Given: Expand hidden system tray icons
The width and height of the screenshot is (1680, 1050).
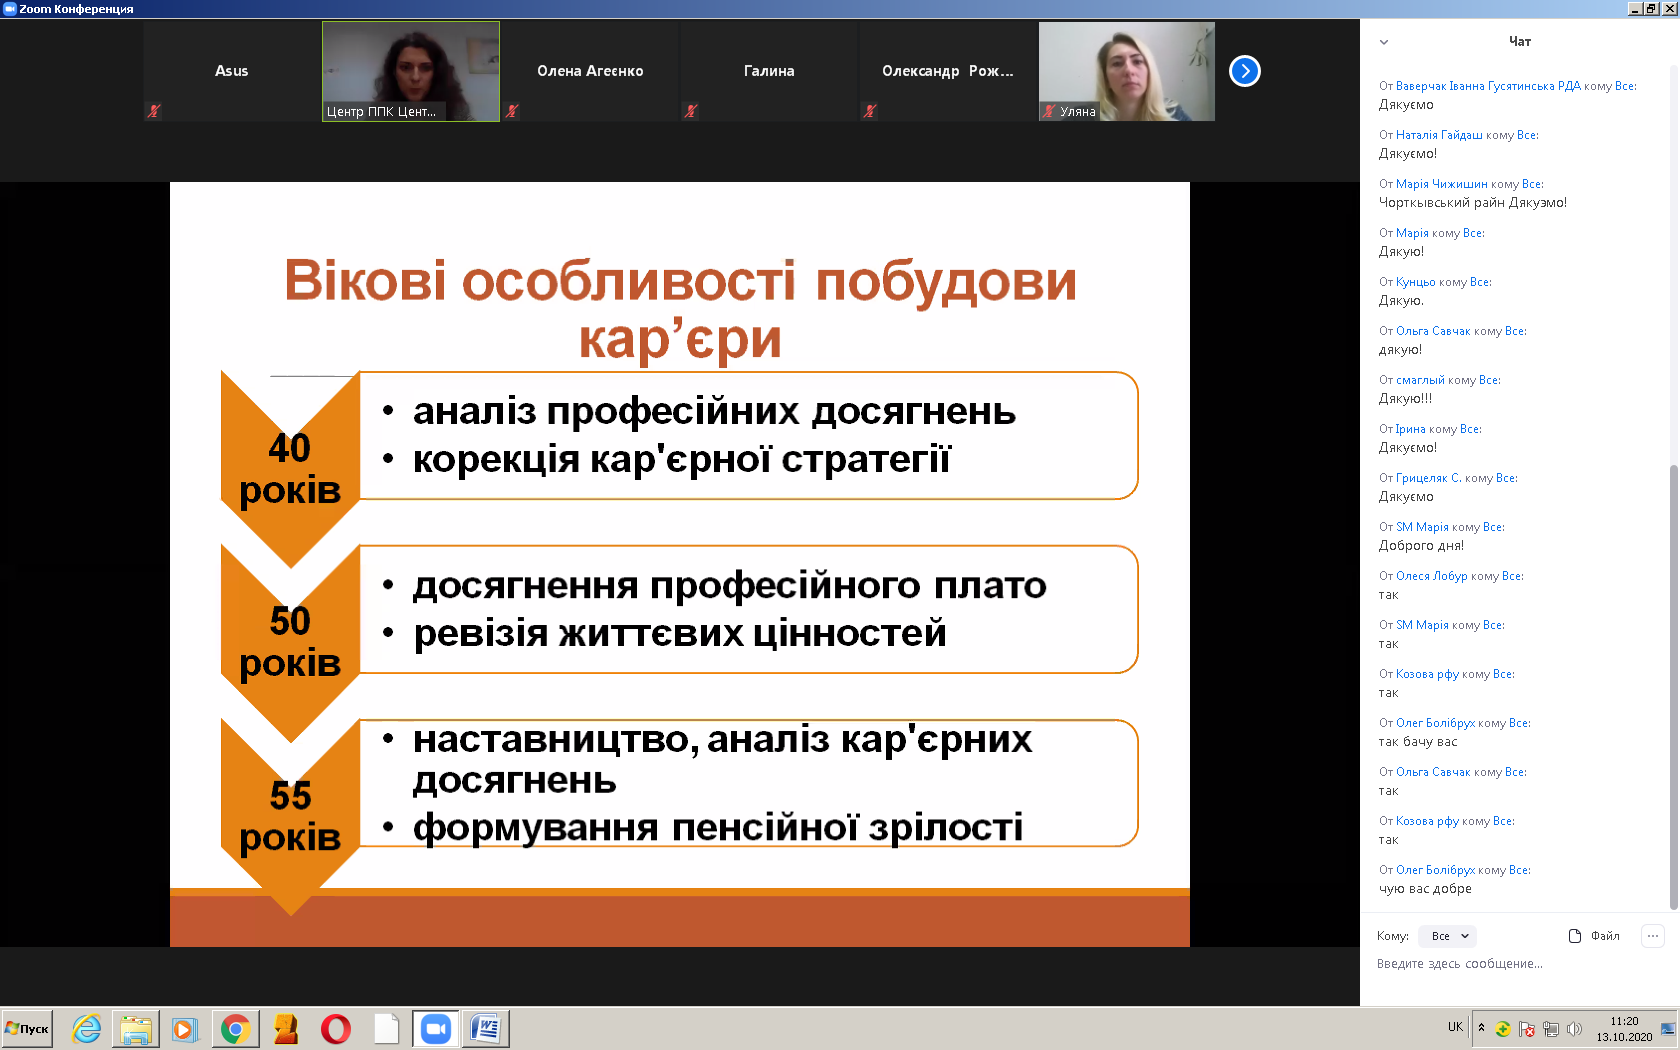Looking at the screenshot, I should point(1481,1027).
